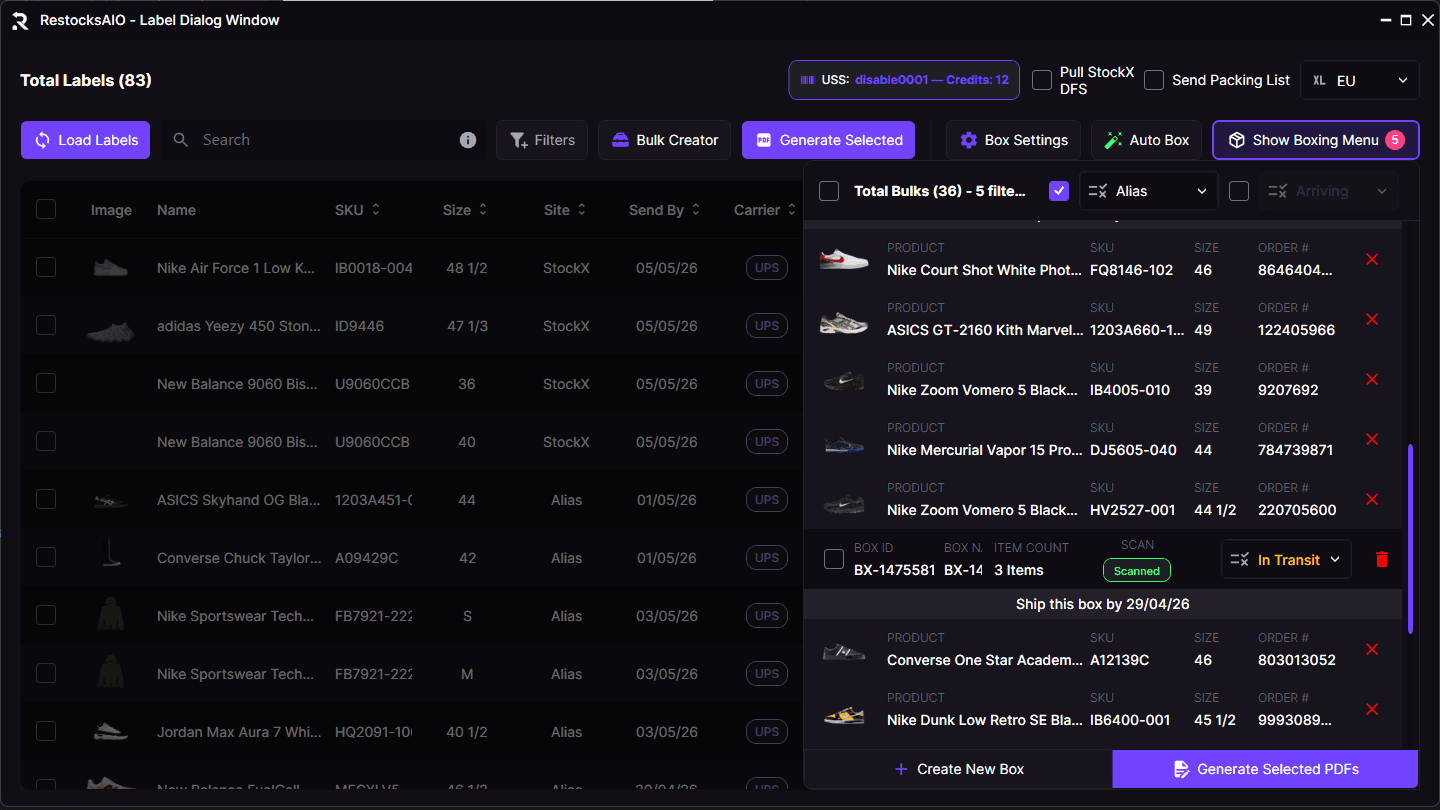Open the Arriving status dropdown
This screenshot has width=1440, height=810.
1329,191
